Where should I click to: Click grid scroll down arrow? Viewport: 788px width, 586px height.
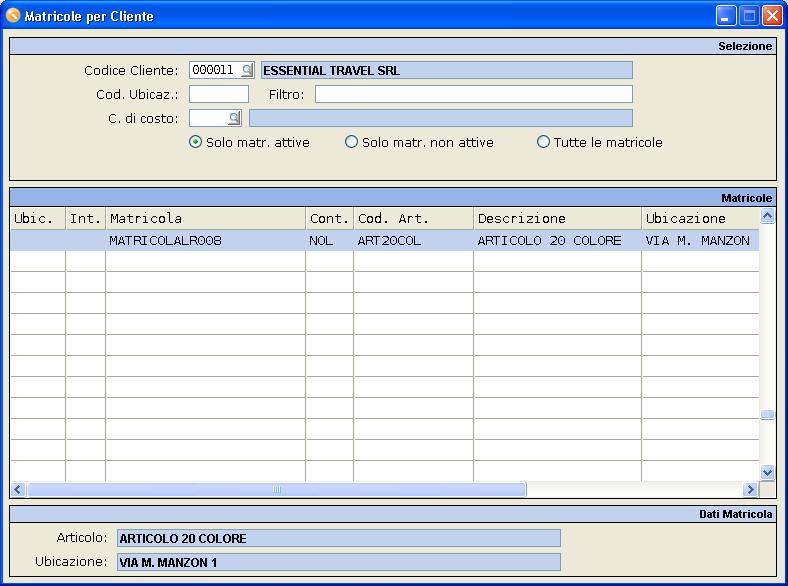[x=767, y=472]
